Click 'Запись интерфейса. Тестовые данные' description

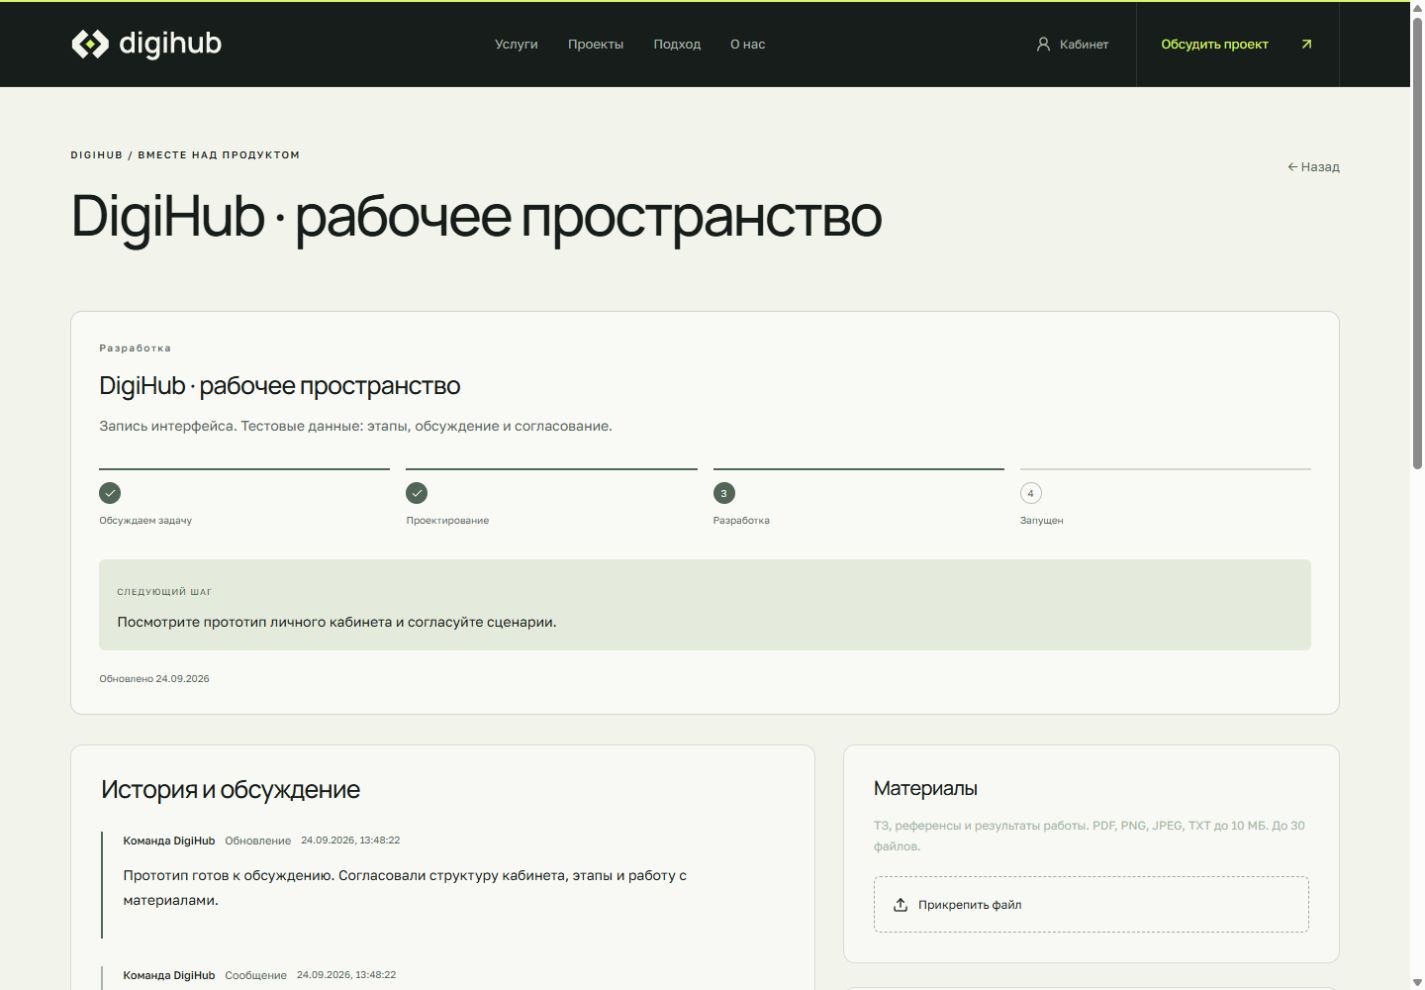pyautogui.click(x=355, y=426)
